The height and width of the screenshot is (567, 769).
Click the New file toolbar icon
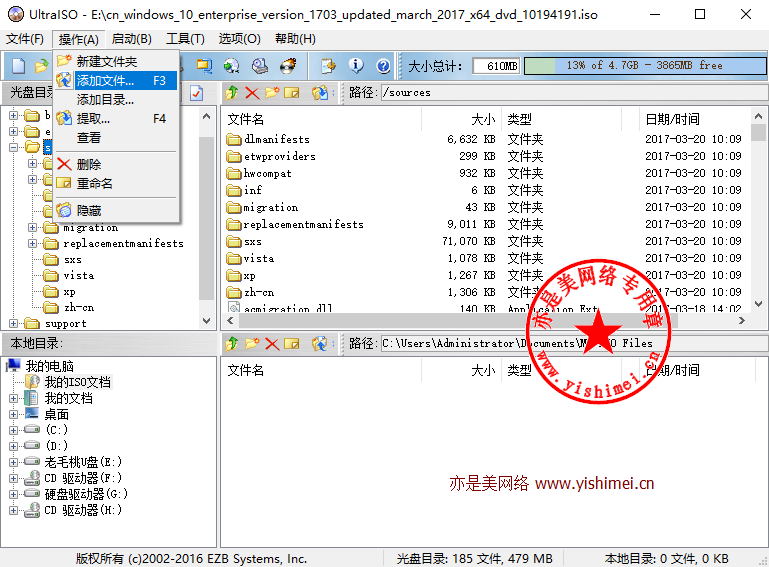(19, 66)
